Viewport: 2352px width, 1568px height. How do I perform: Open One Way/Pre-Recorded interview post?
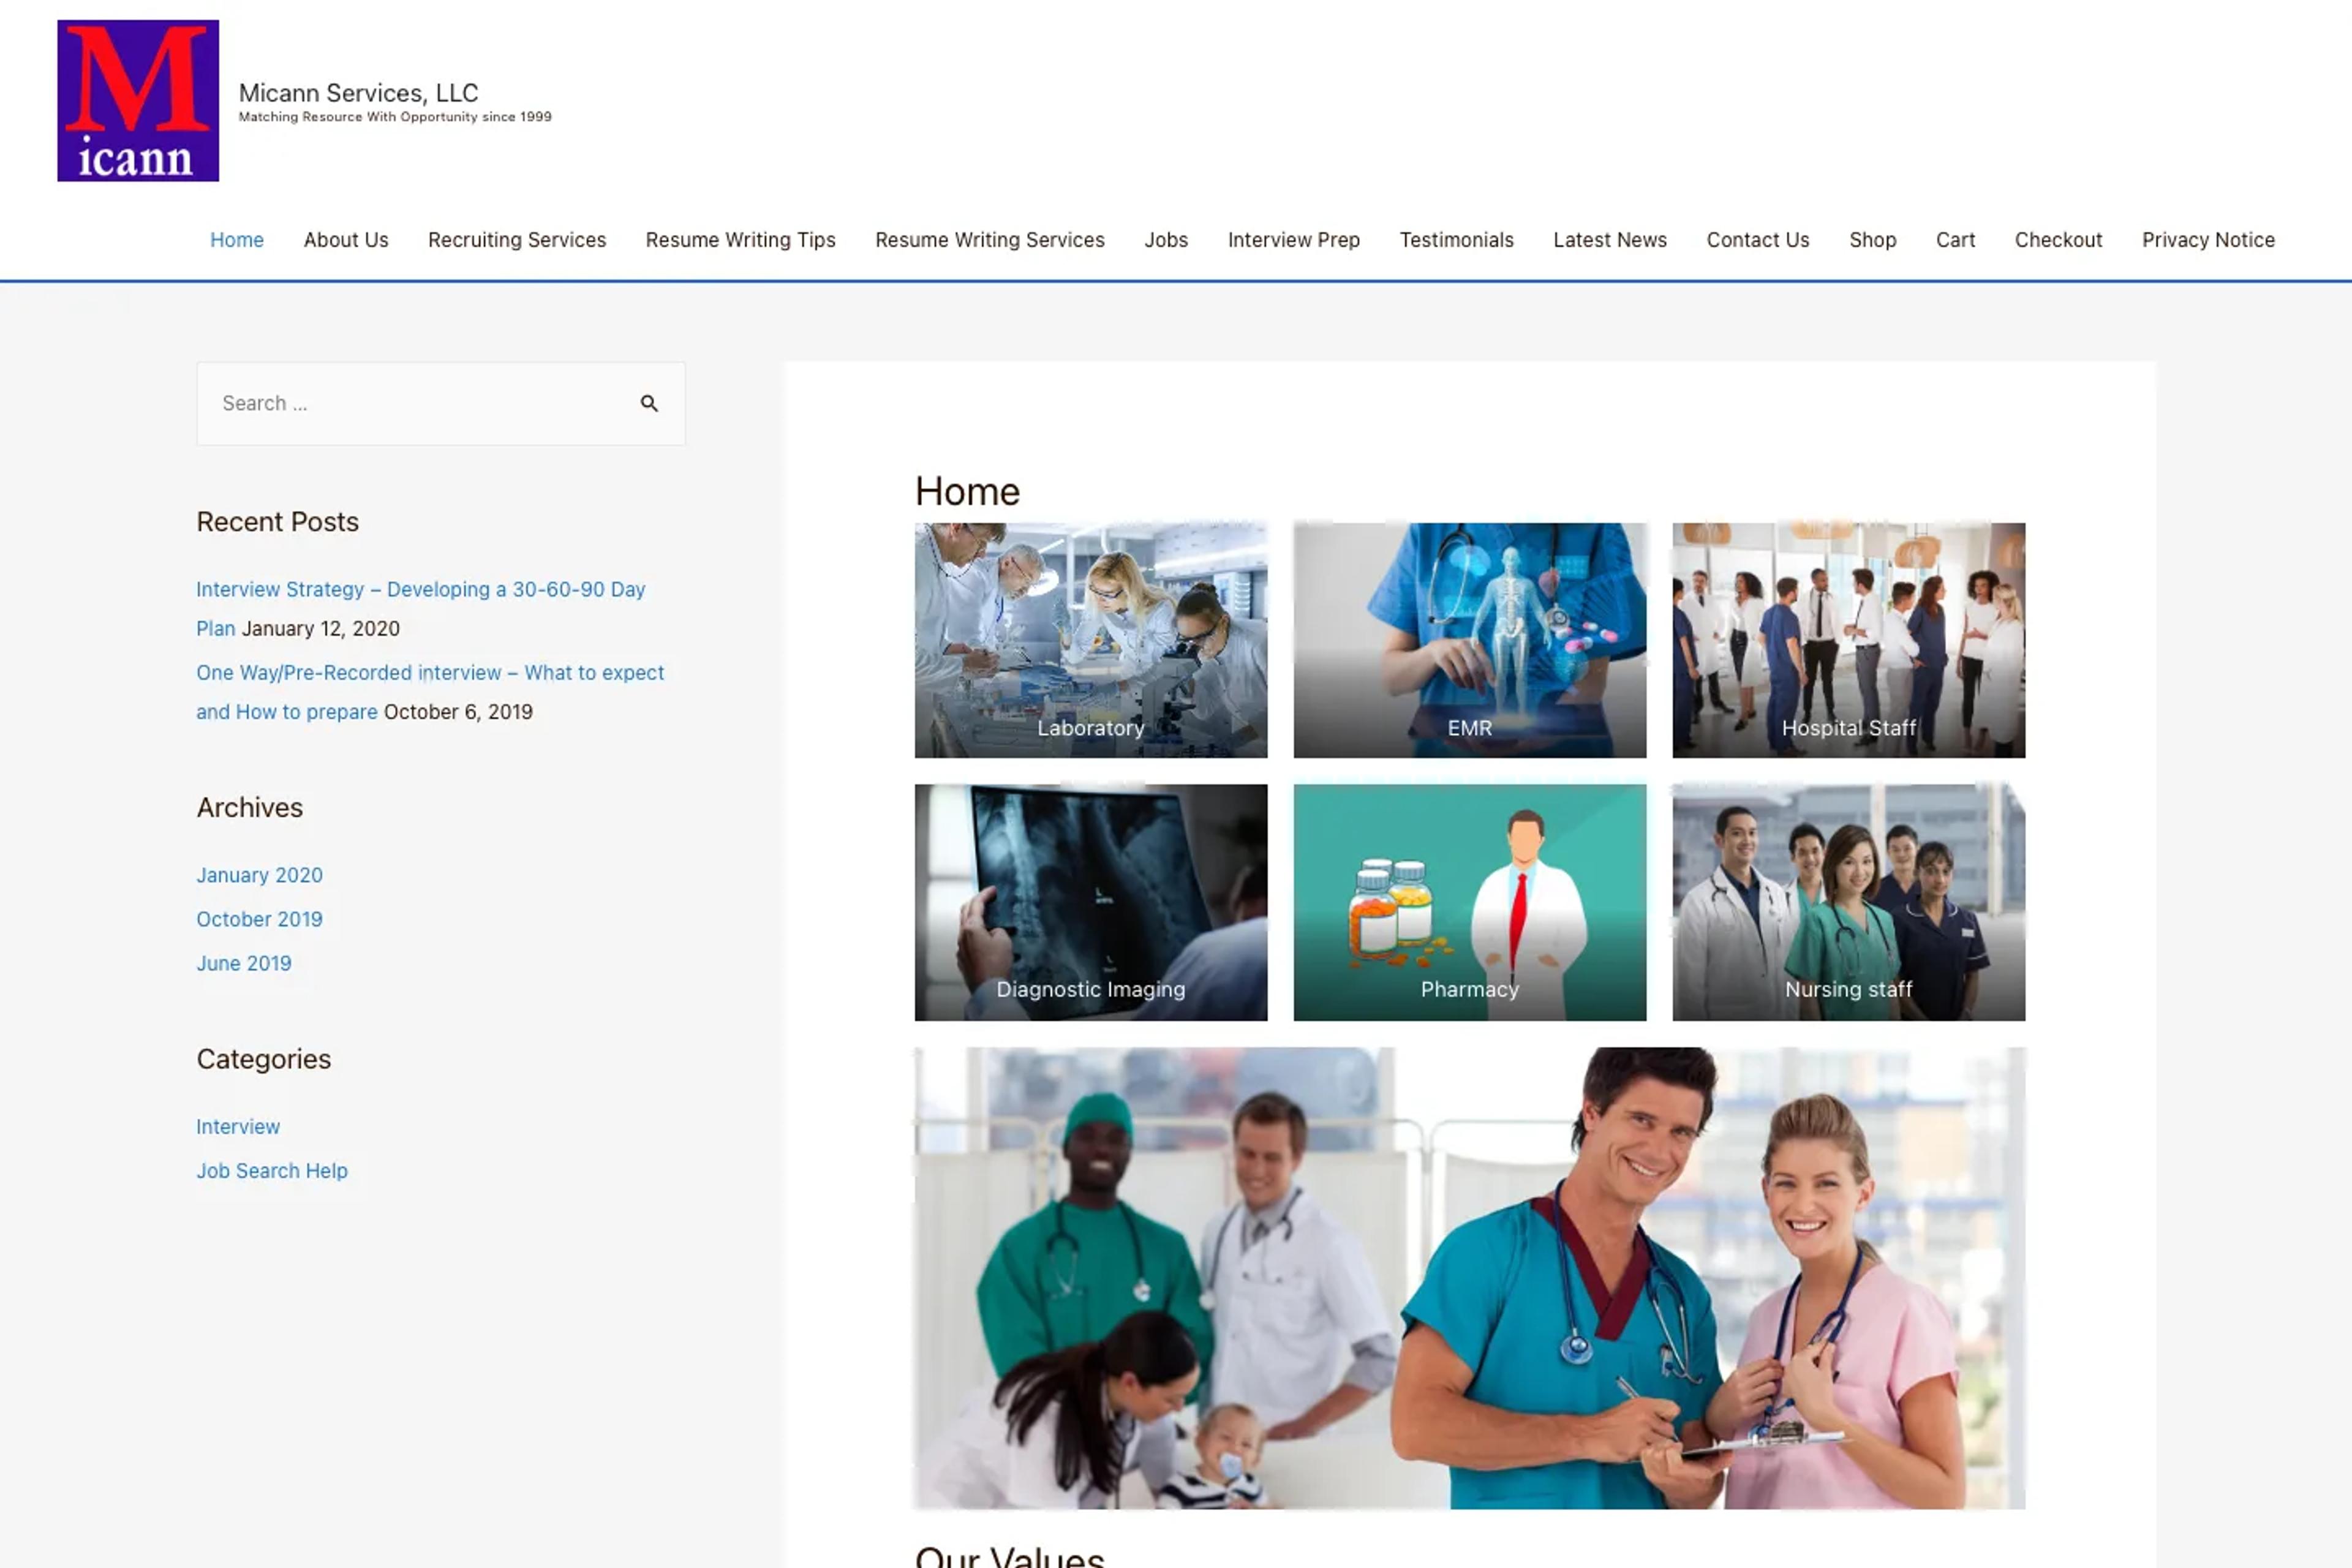(430, 692)
